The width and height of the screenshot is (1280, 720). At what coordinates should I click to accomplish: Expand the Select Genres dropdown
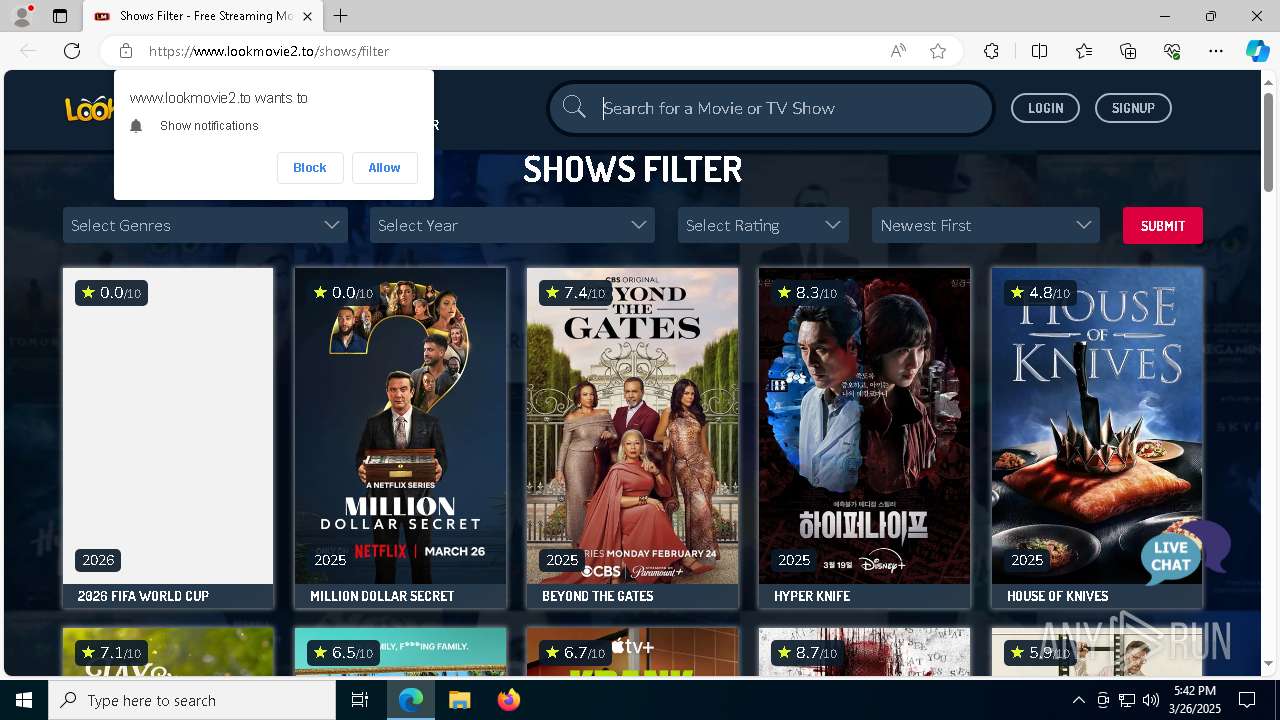(x=205, y=225)
